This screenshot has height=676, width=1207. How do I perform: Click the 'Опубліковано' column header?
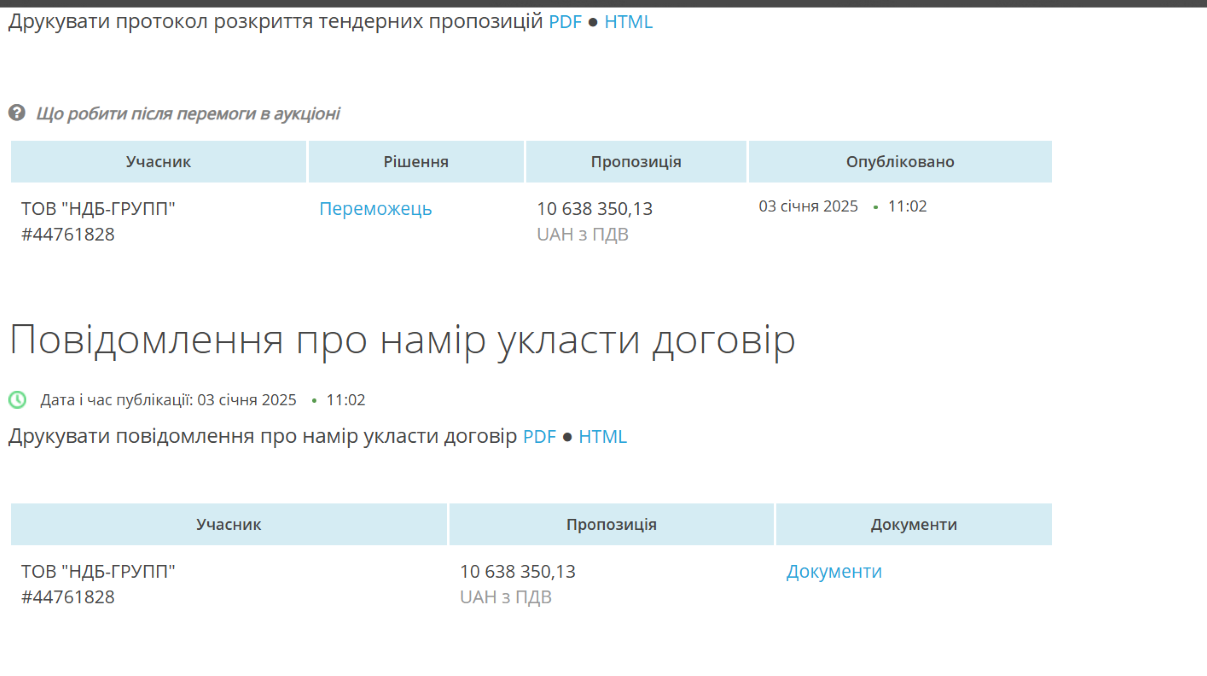tap(900, 162)
